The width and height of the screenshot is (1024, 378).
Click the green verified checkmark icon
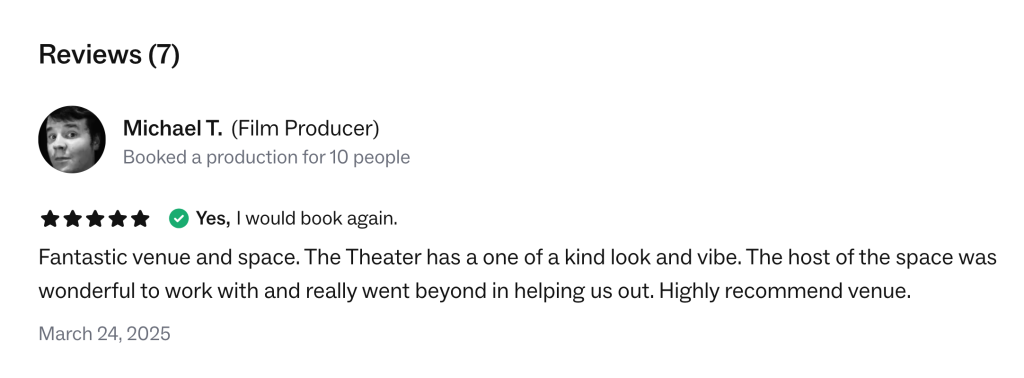(179, 219)
